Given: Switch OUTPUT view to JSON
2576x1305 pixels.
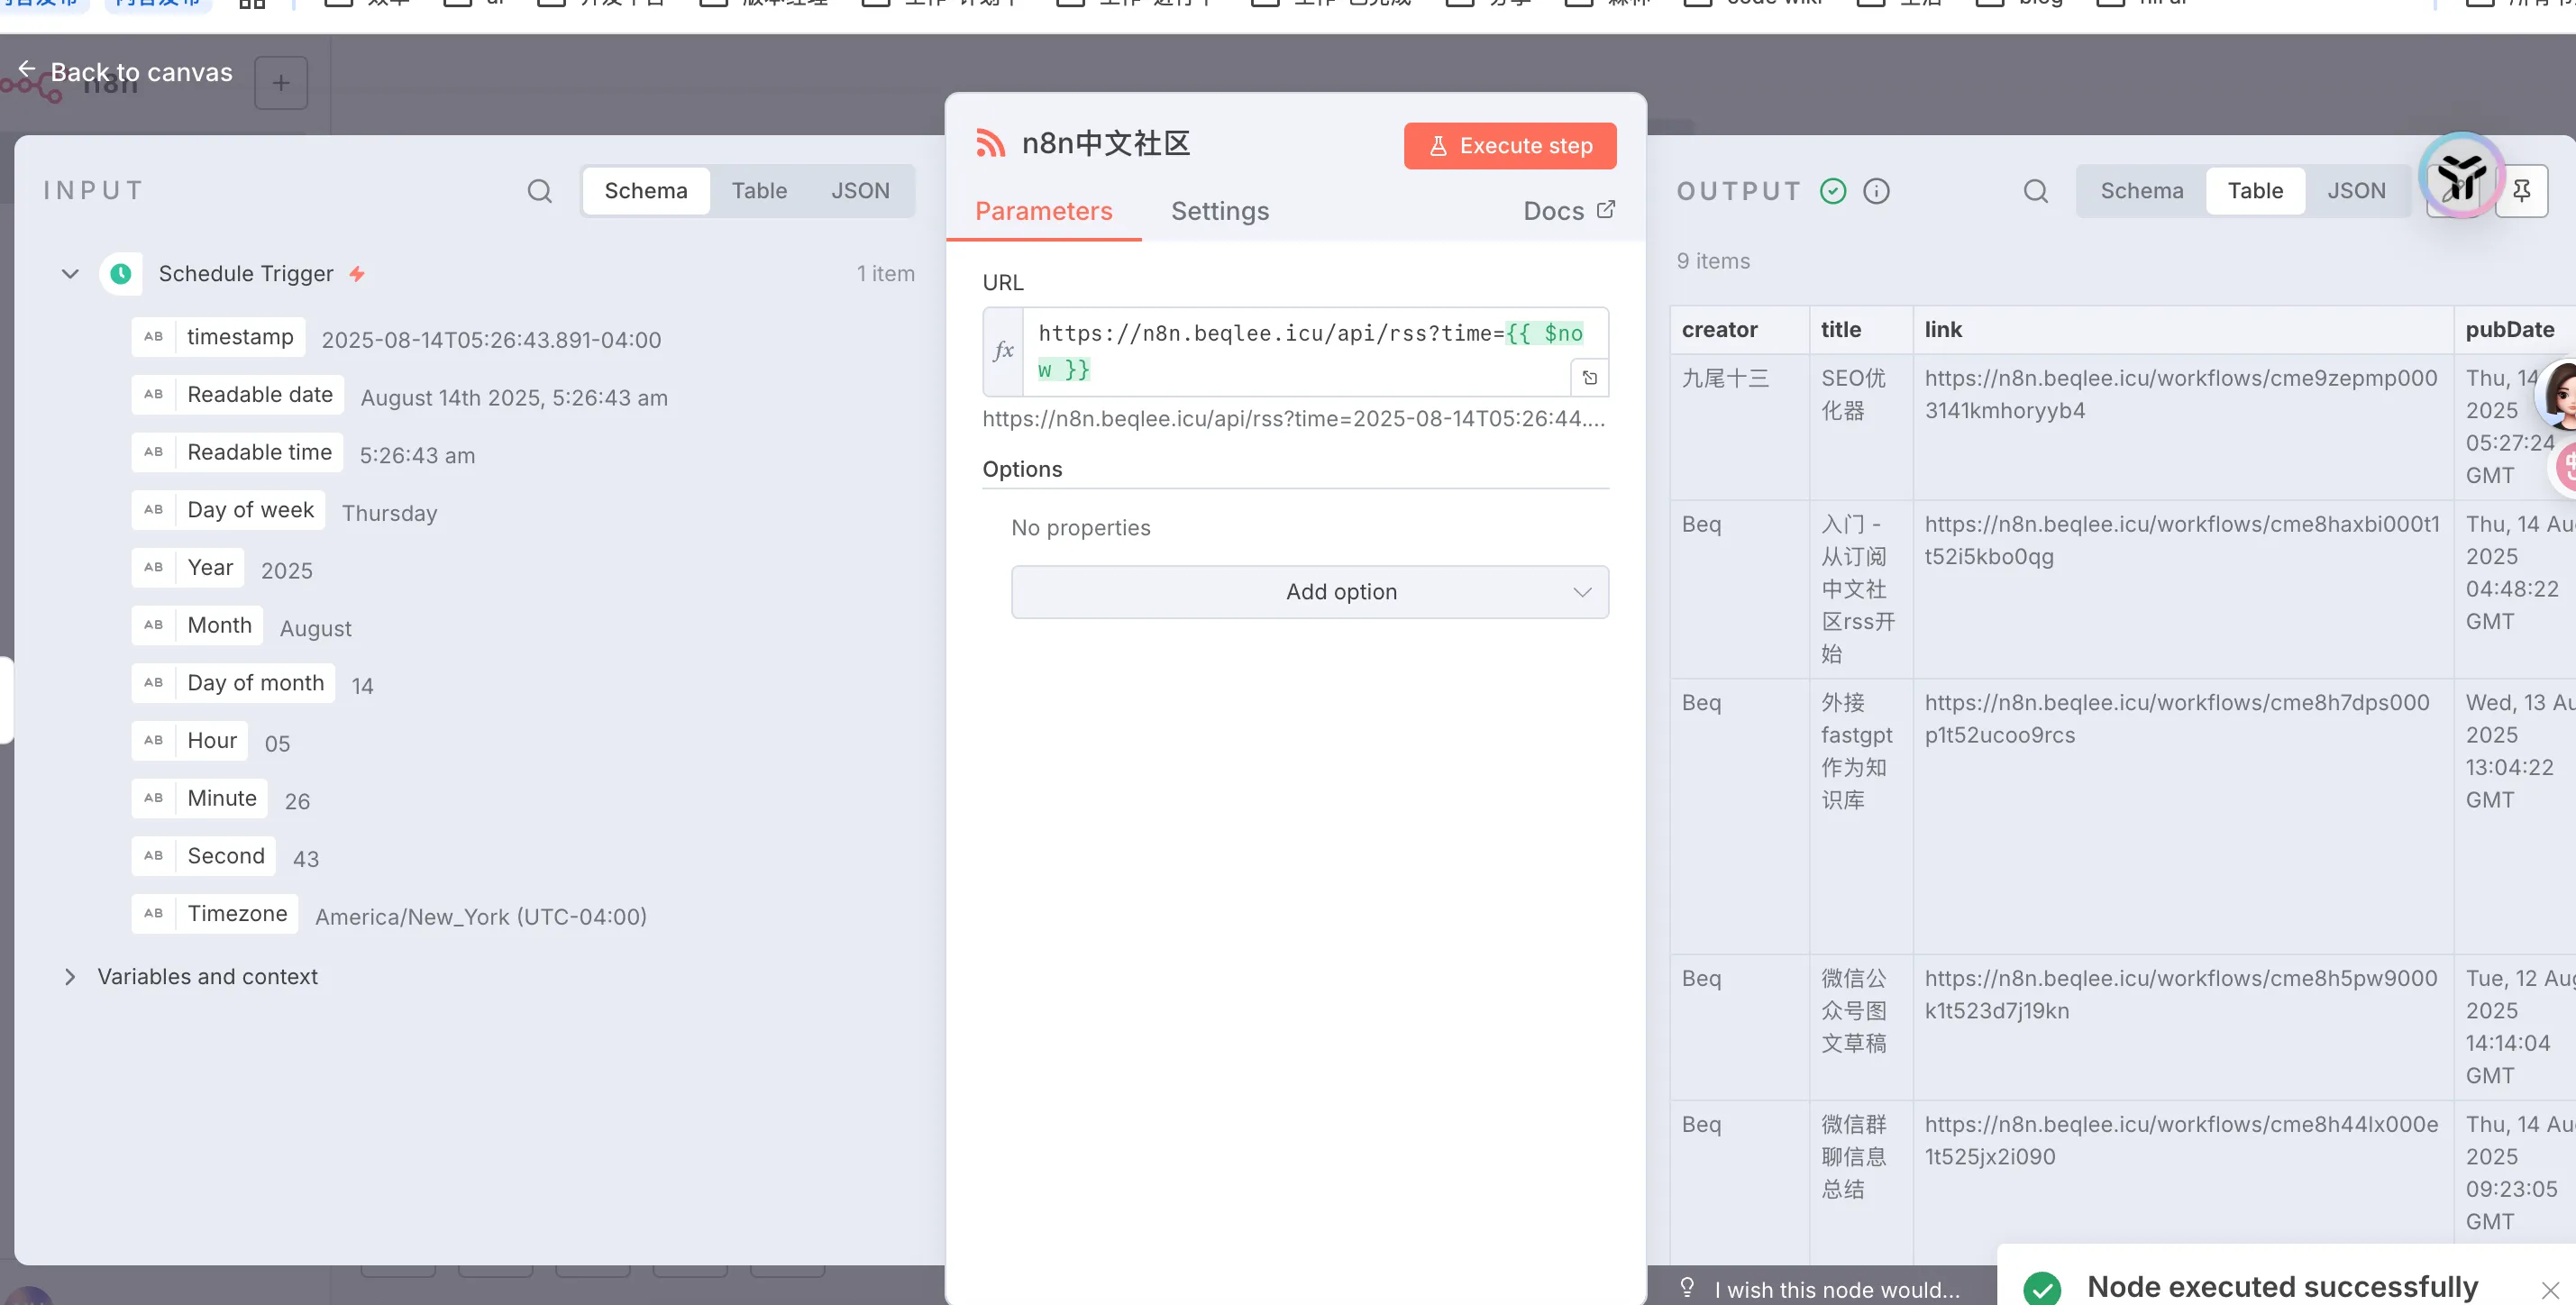Looking at the screenshot, I should click(x=2356, y=191).
